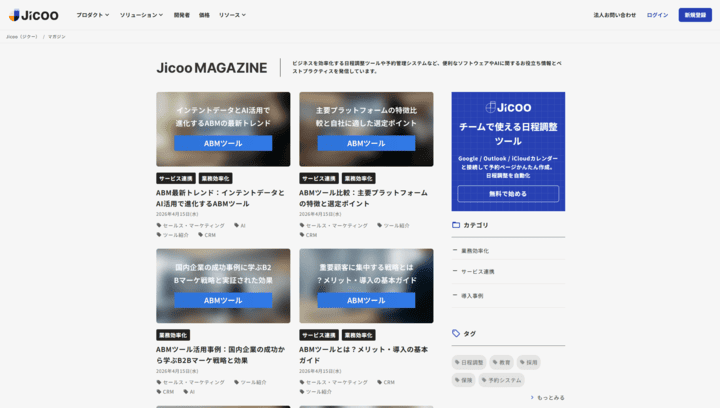Click AI tag under ABMツール活用事例 article
720x408 pixels.
point(189,392)
